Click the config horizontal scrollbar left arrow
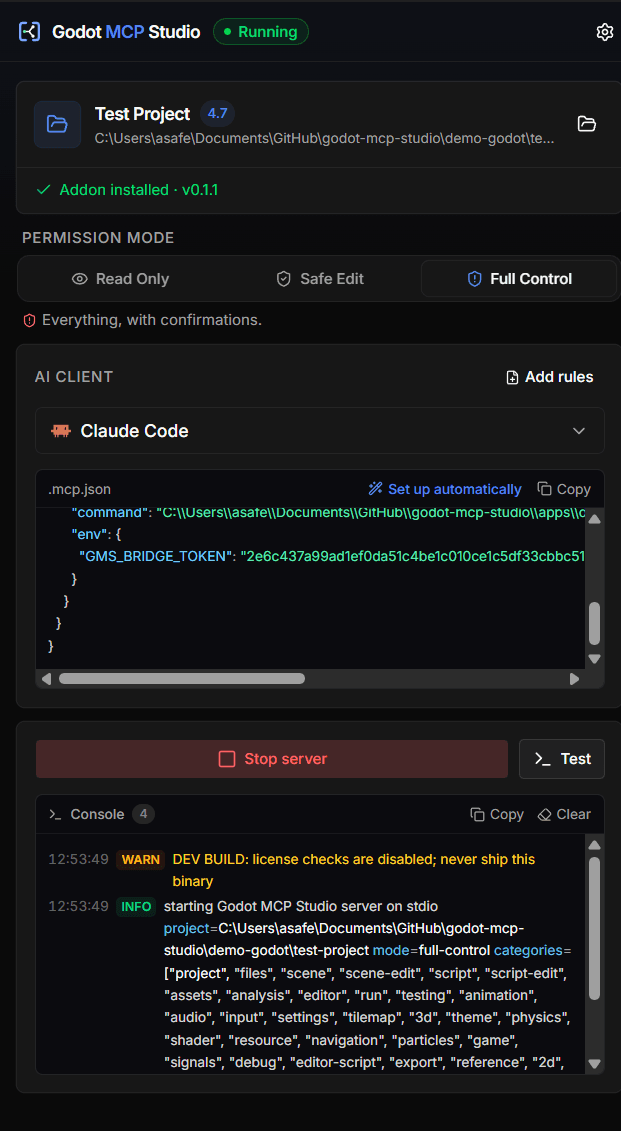 tap(46, 679)
